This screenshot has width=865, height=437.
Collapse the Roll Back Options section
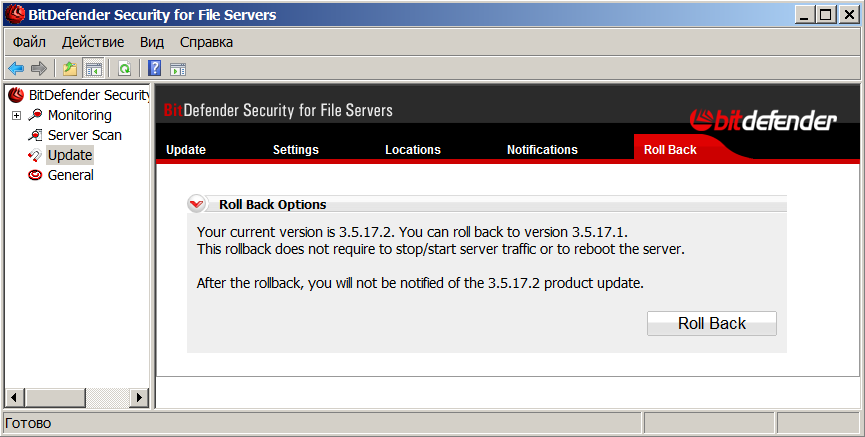click(x=197, y=204)
